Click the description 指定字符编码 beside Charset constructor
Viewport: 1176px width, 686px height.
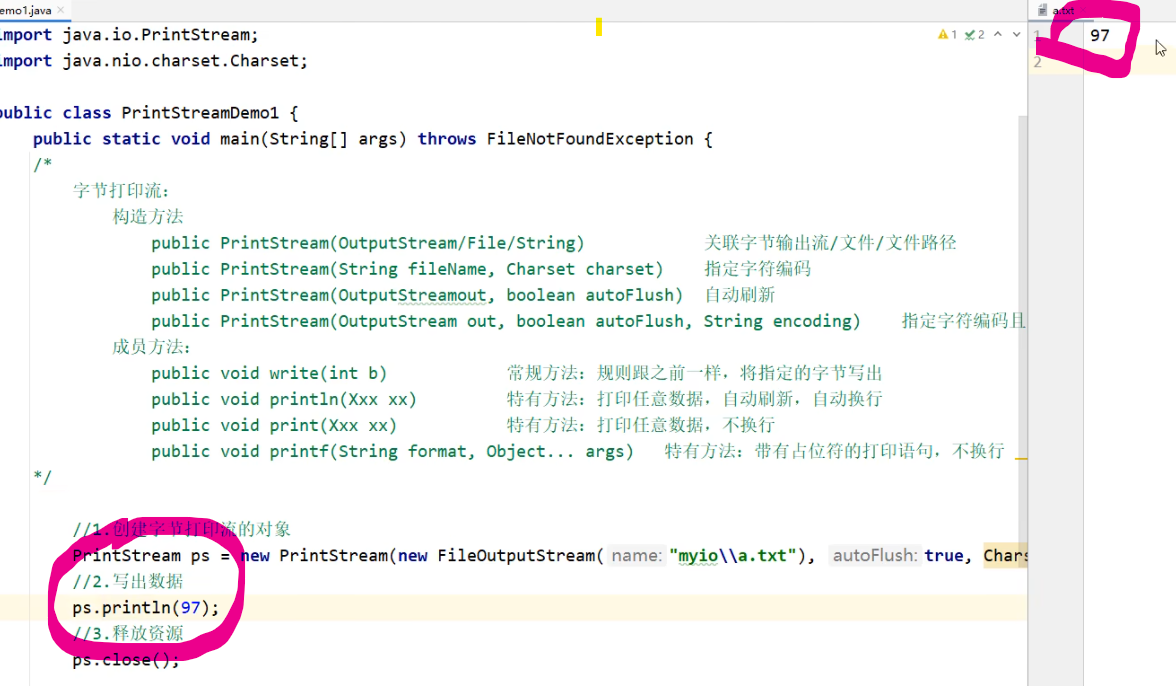(x=758, y=269)
